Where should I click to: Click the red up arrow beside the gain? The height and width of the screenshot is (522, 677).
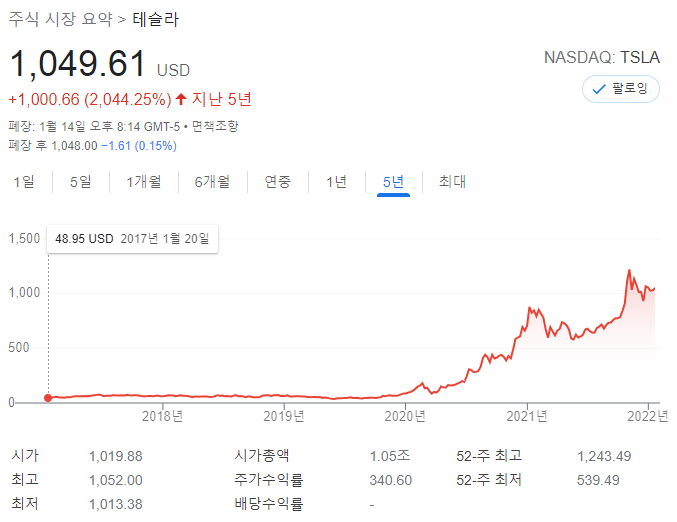point(181,99)
